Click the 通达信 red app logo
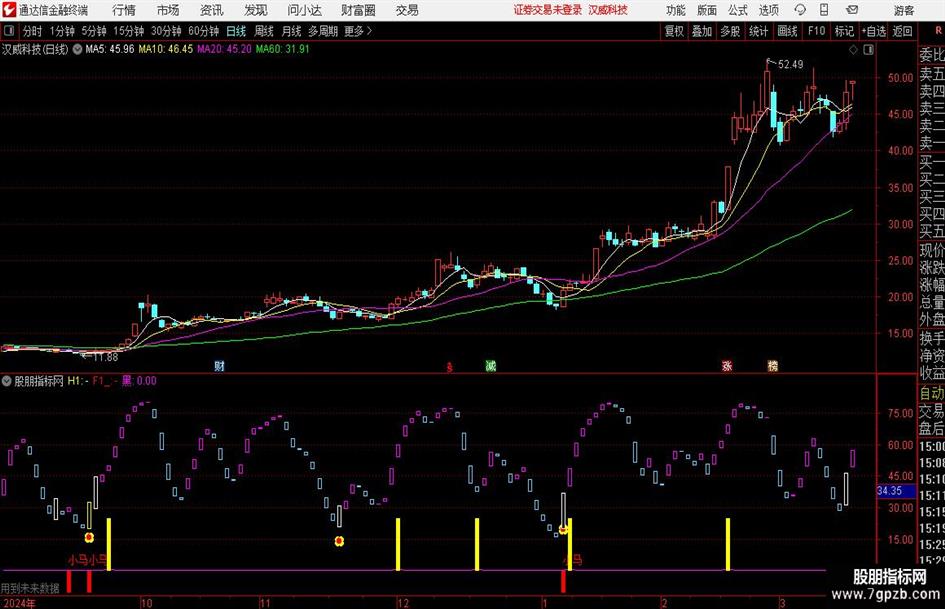945x609 pixels. (x=8, y=10)
